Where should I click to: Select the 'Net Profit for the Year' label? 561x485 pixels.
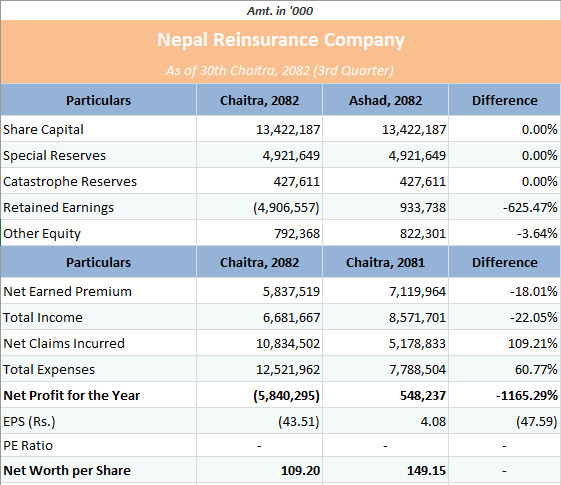pos(72,396)
